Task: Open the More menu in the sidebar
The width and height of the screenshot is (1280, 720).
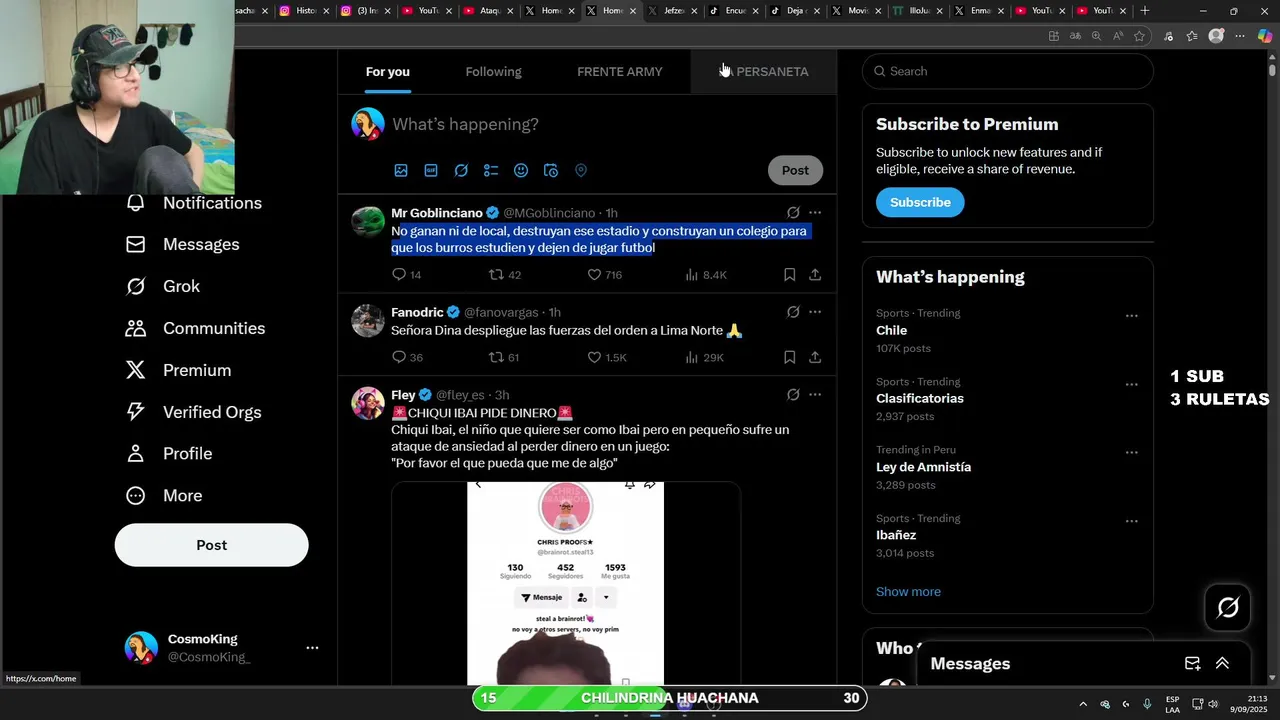Action: click(x=164, y=496)
